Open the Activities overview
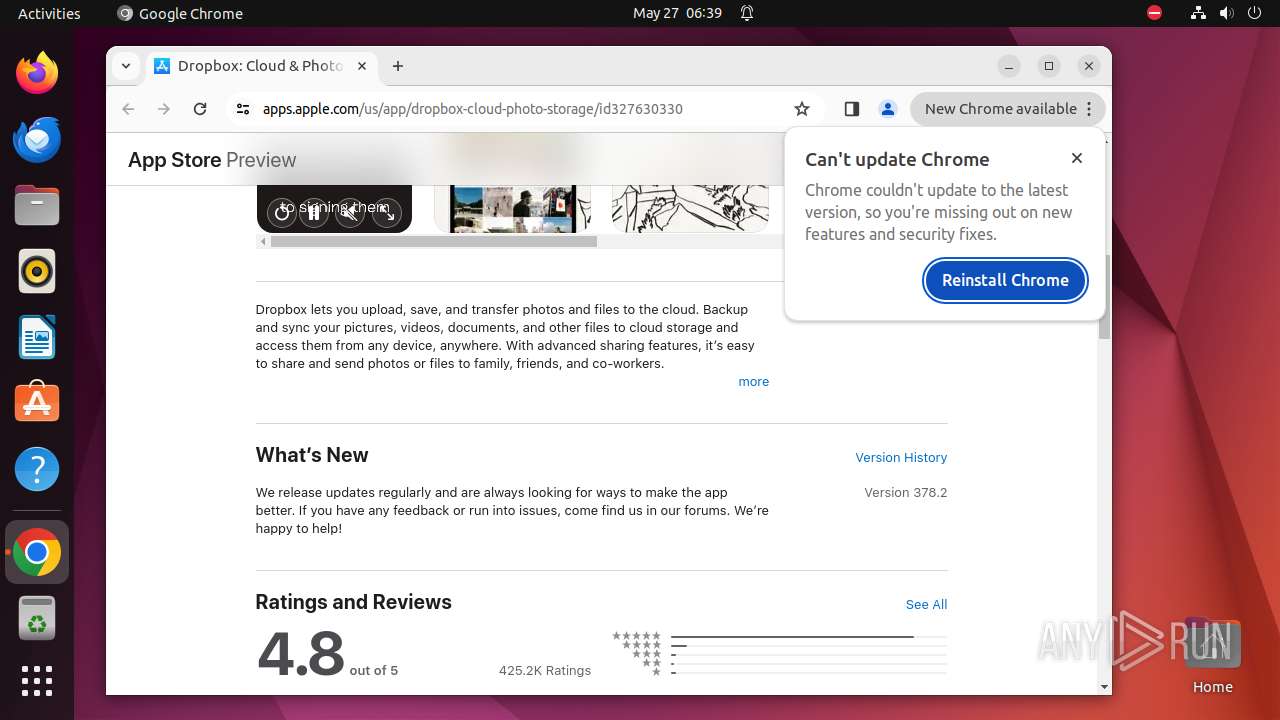The width and height of the screenshot is (1280, 720). click(x=49, y=13)
